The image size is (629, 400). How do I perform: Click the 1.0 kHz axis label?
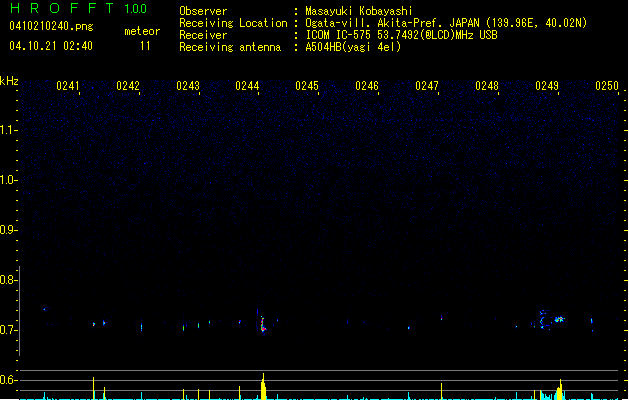tap(8, 179)
